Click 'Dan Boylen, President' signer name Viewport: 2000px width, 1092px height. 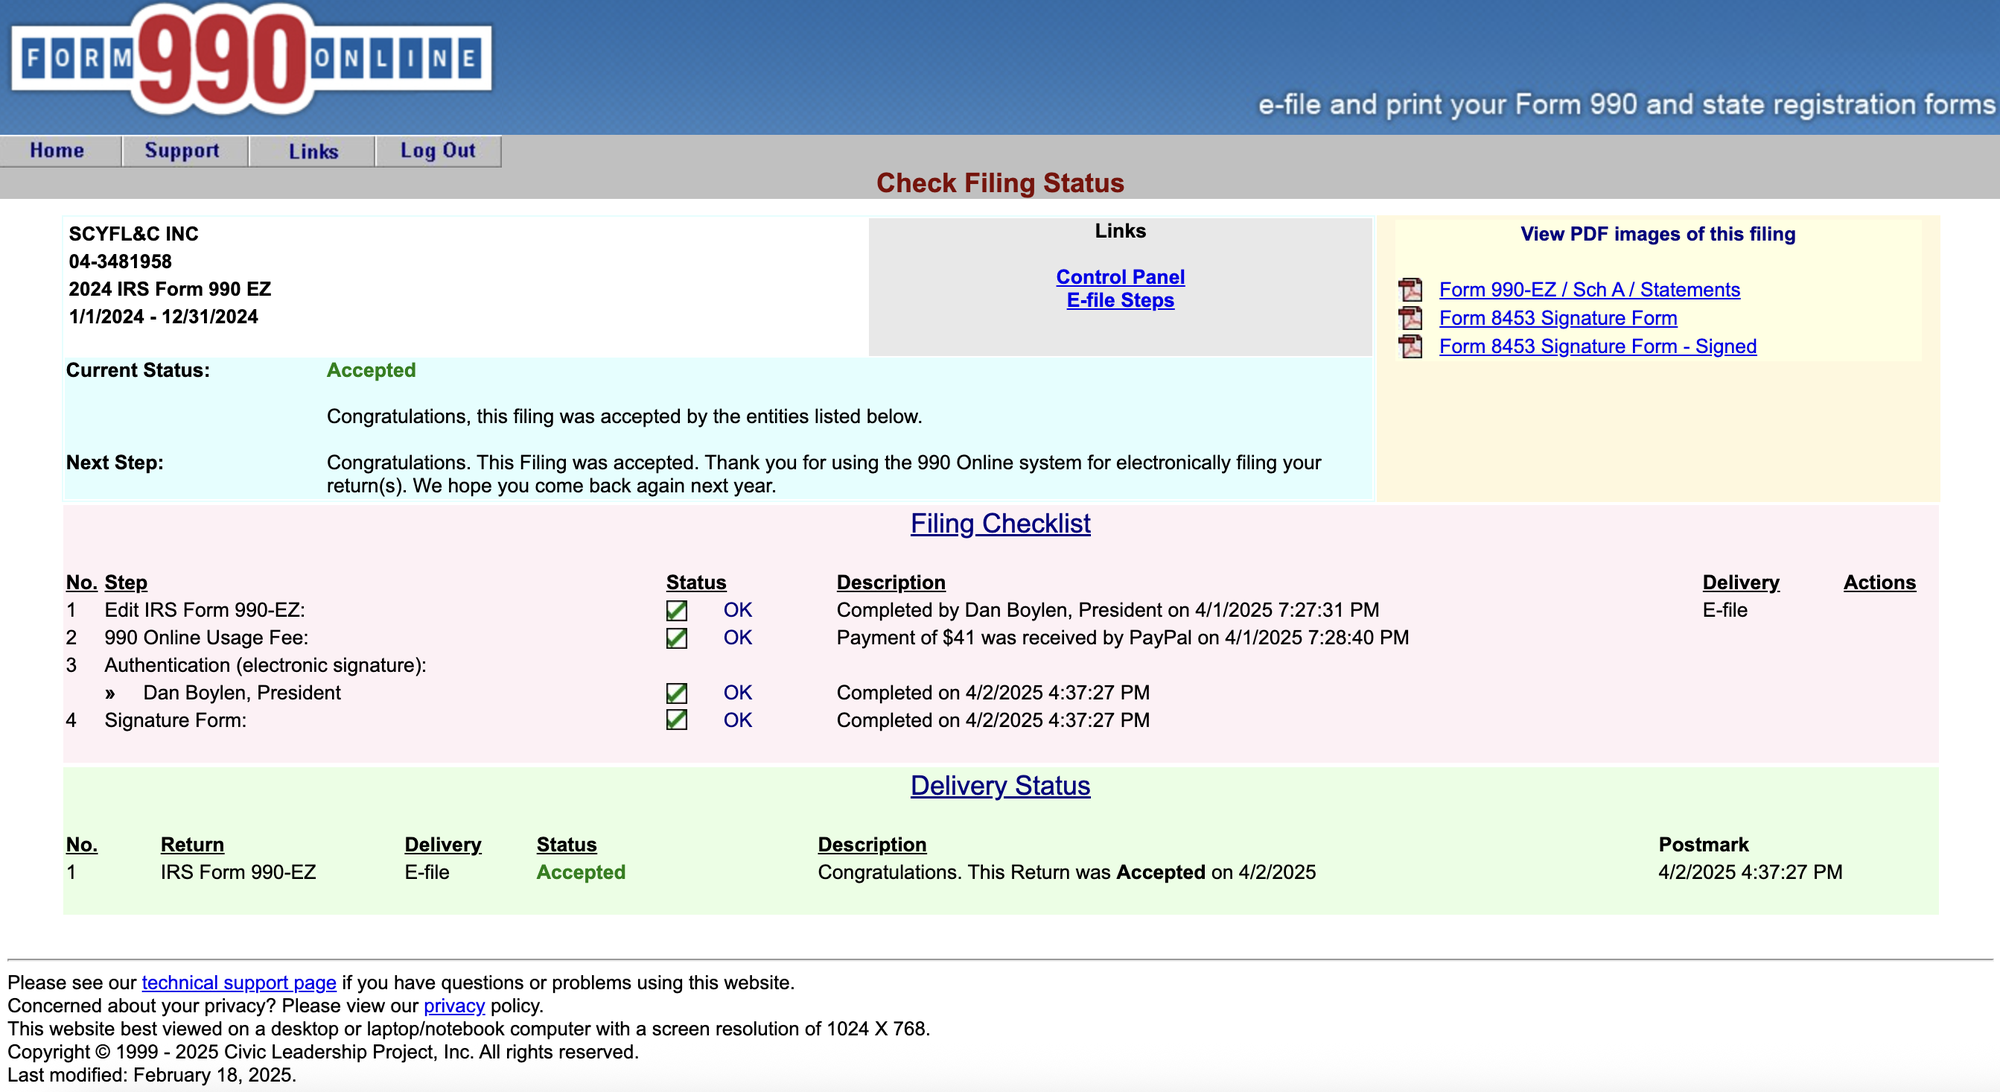coord(242,693)
